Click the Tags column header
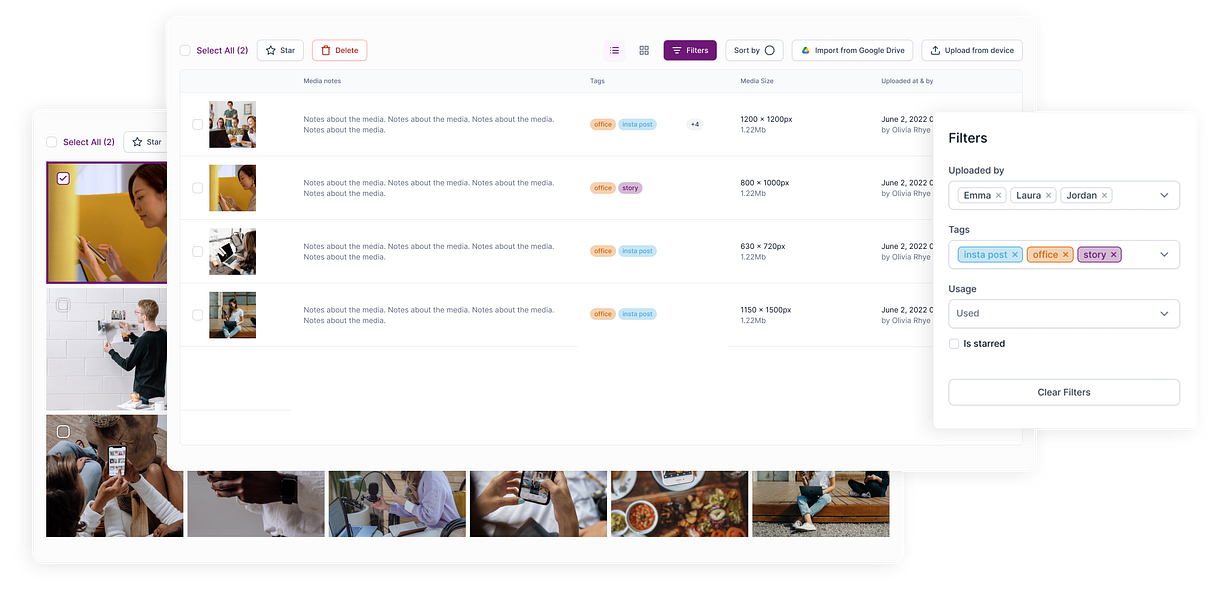The height and width of the screenshot is (600, 1212). [597, 81]
